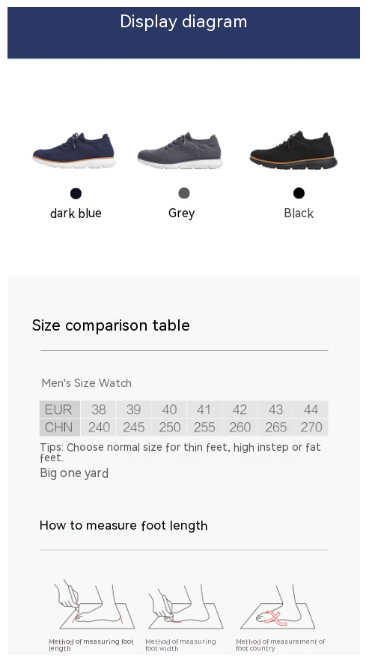The height and width of the screenshot is (668, 371).
Task: Click the dark blue shoe image
Action: [x=74, y=150]
